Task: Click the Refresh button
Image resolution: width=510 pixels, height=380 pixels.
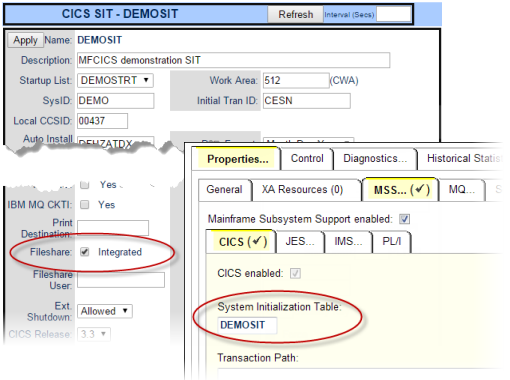Action: coord(295,14)
